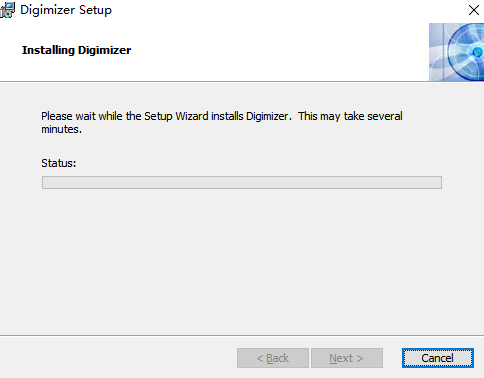Click the blue disc graphic in the banner
This screenshot has width=484, height=378.
click(x=467, y=52)
